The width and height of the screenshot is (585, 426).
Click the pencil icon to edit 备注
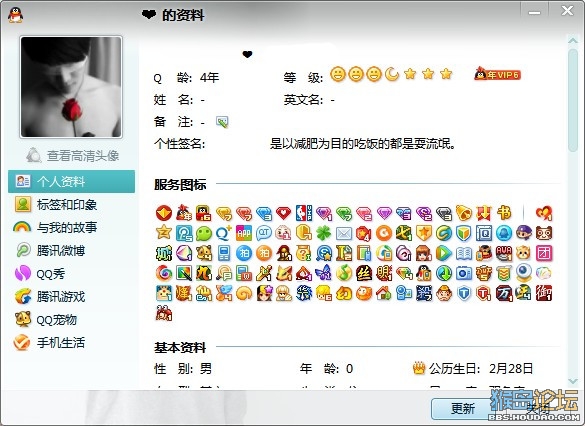(222, 122)
